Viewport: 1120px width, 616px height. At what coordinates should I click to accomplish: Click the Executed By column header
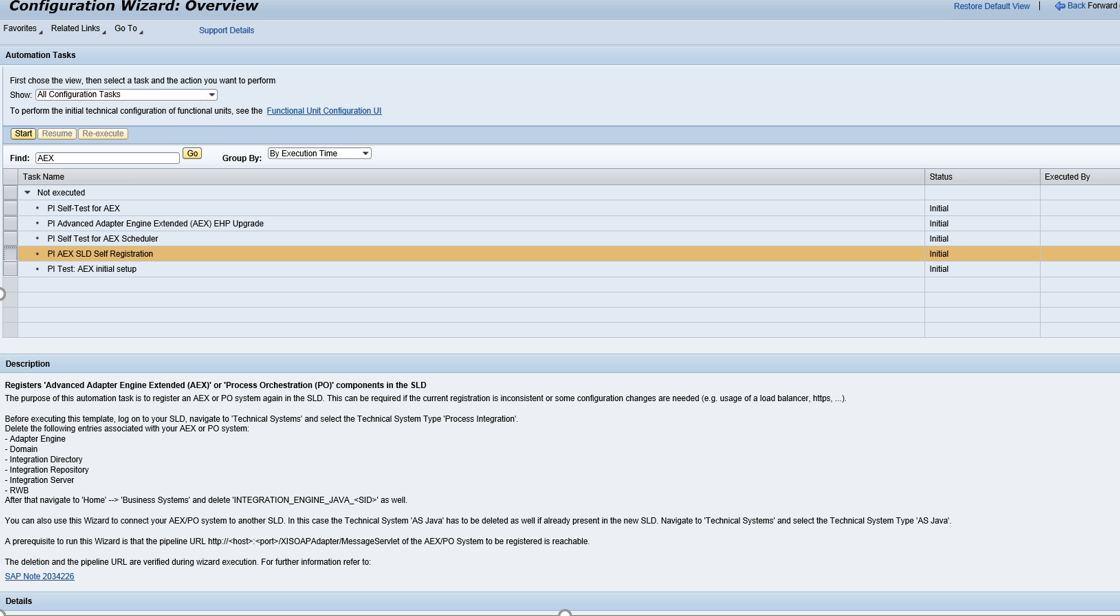1080,177
